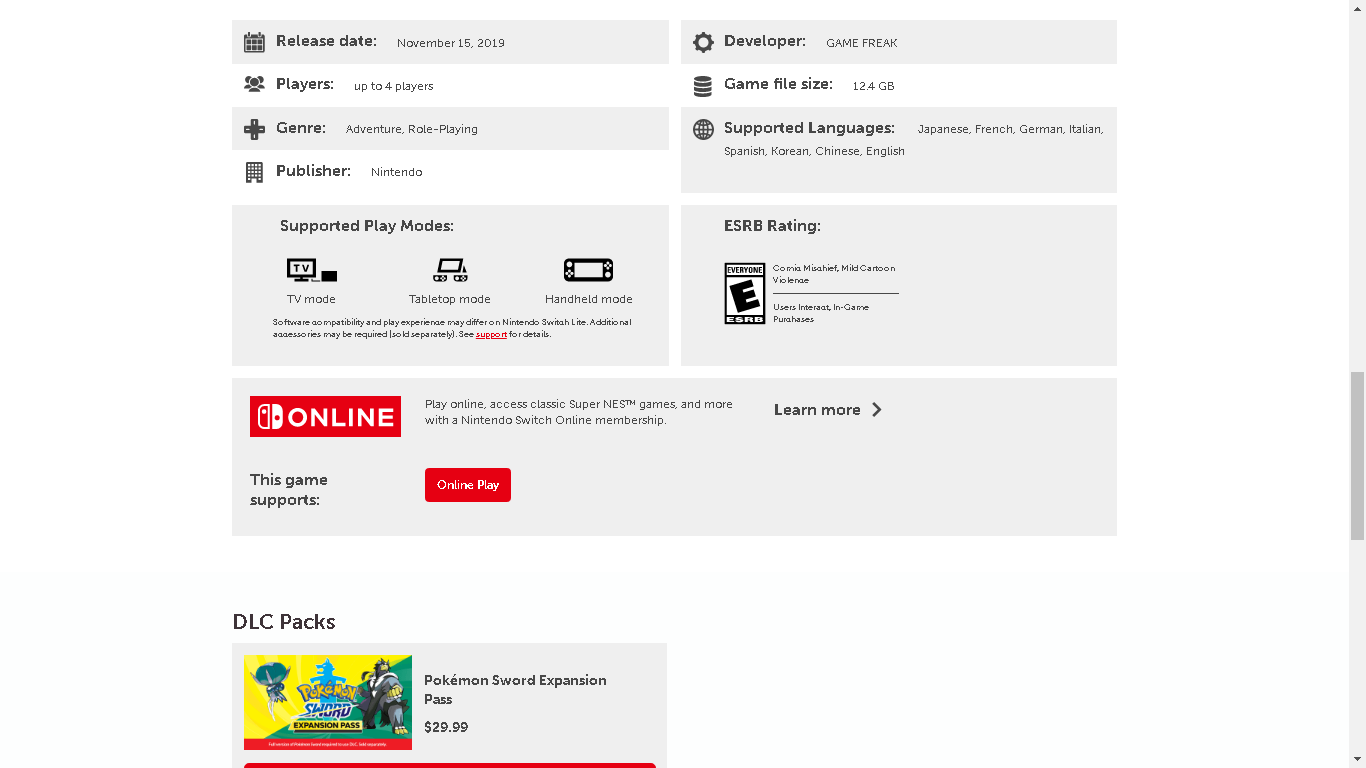Click the Nintendo Switch Online logo

tap(325, 416)
